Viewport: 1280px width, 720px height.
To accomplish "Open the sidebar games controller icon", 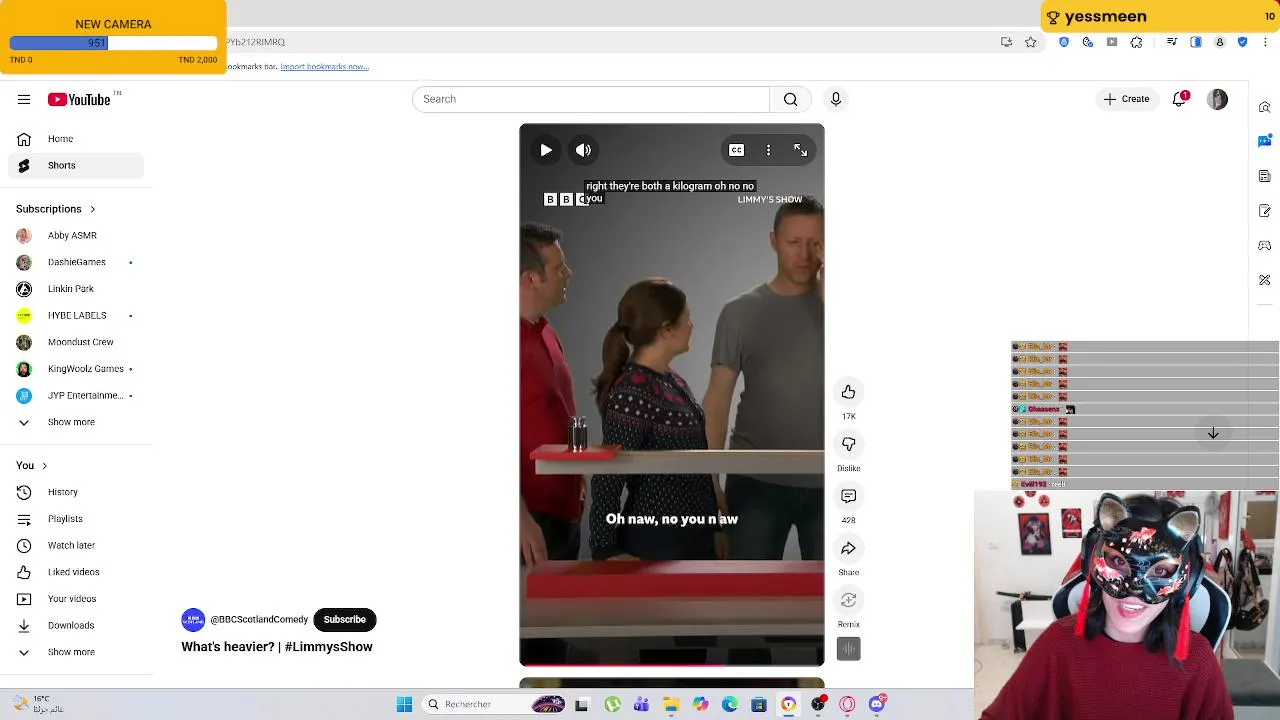I will click(1265, 246).
